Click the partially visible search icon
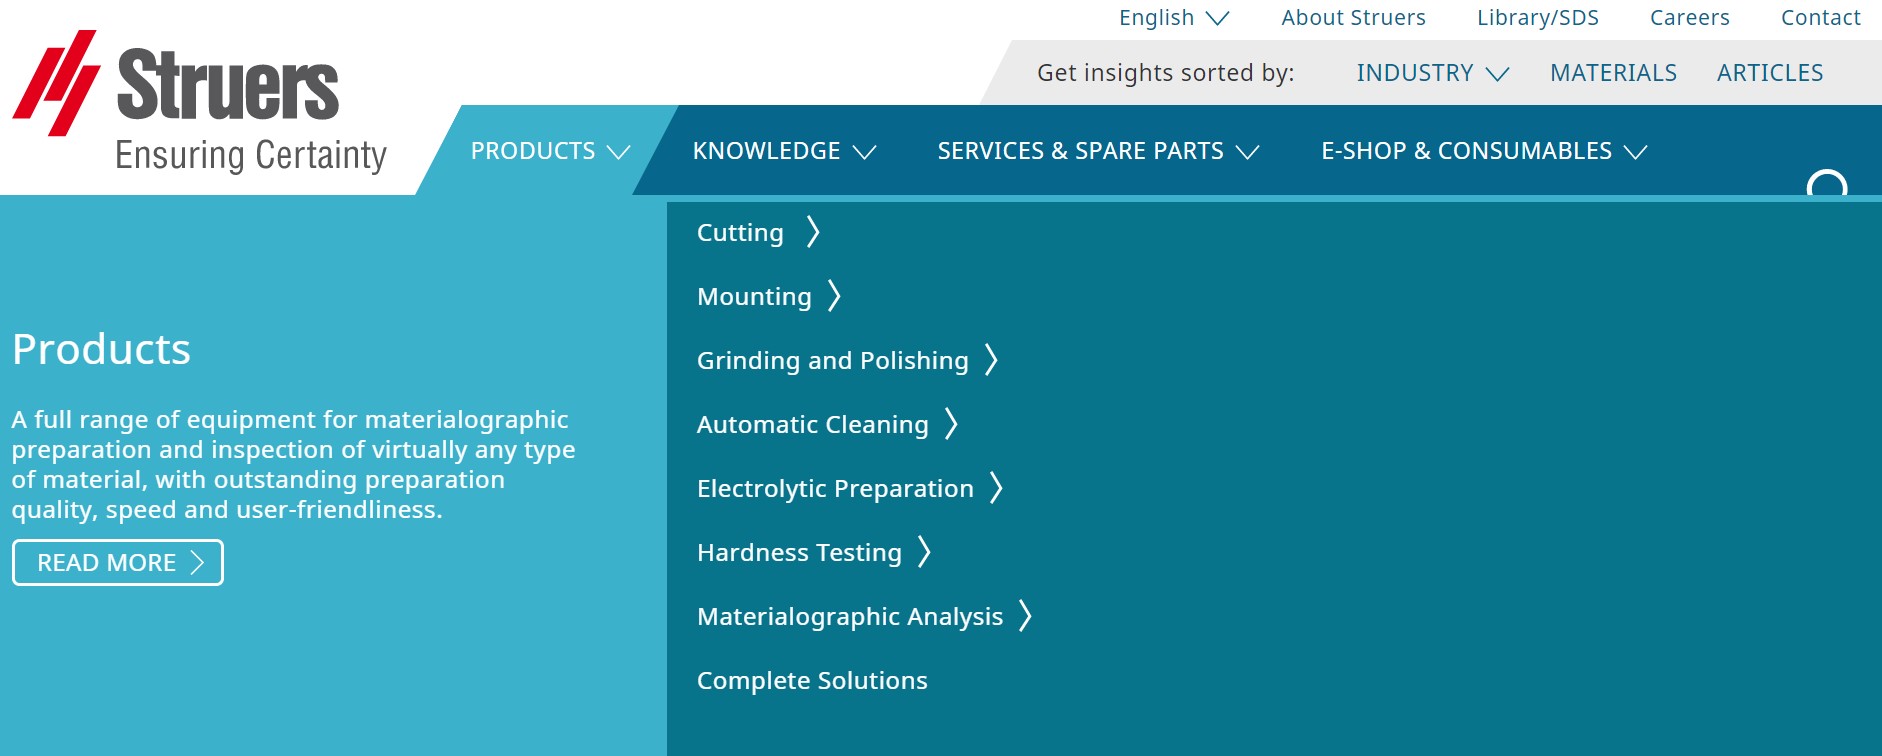The image size is (1882, 756). [x=1827, y=184]
